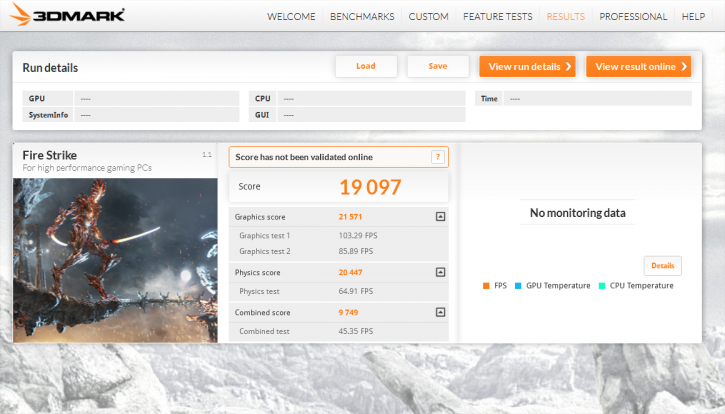The width and height of the screenshot is (725, 414).
Task: Click the overall score 19 097
Action: [x=370, y=187]
